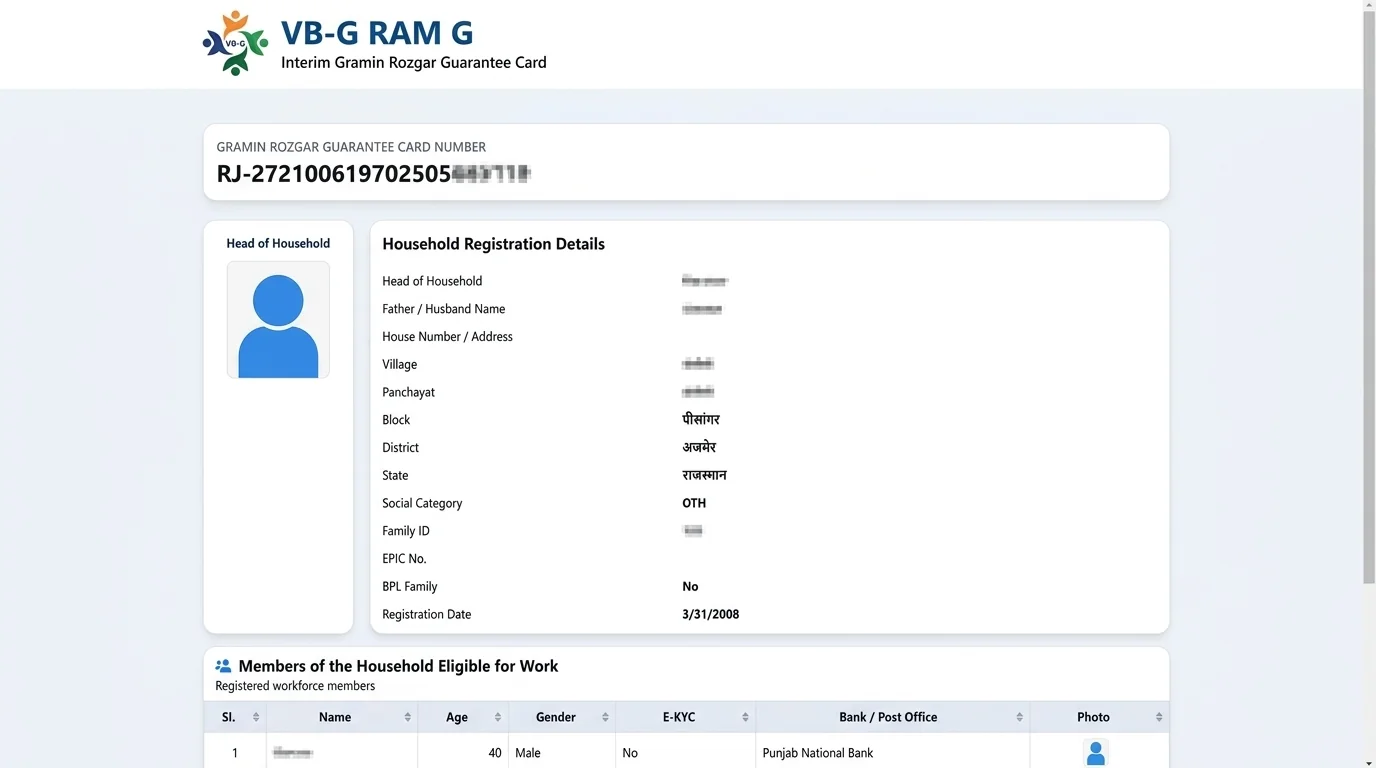The width and height of the screenshot is (1376, 768).
Task: Click the "EPIC No." label
Action: pos(404,559)
